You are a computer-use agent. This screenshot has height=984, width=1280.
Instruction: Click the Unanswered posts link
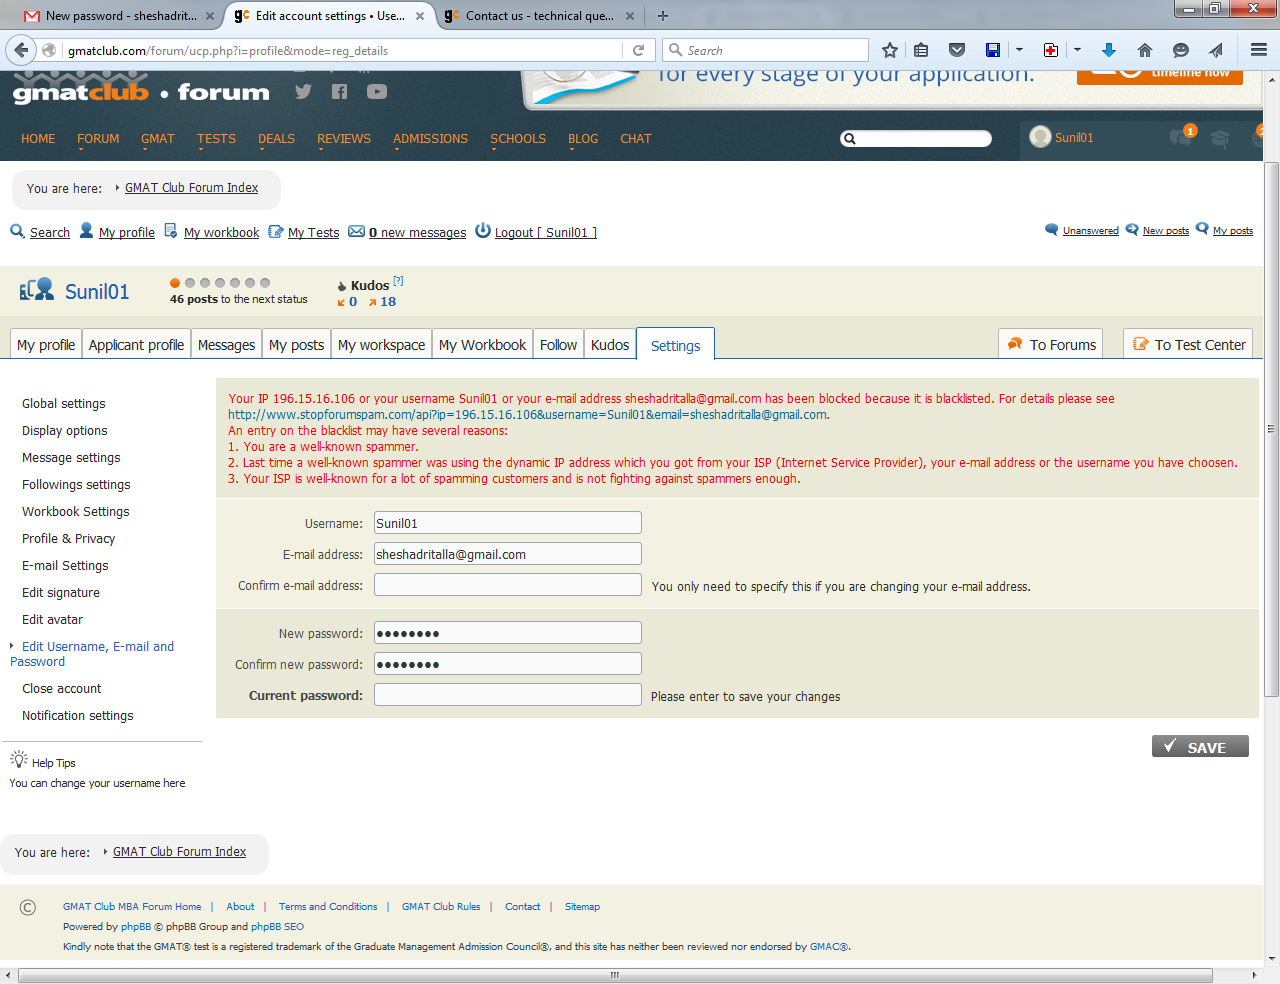[x=1090, y=231]
